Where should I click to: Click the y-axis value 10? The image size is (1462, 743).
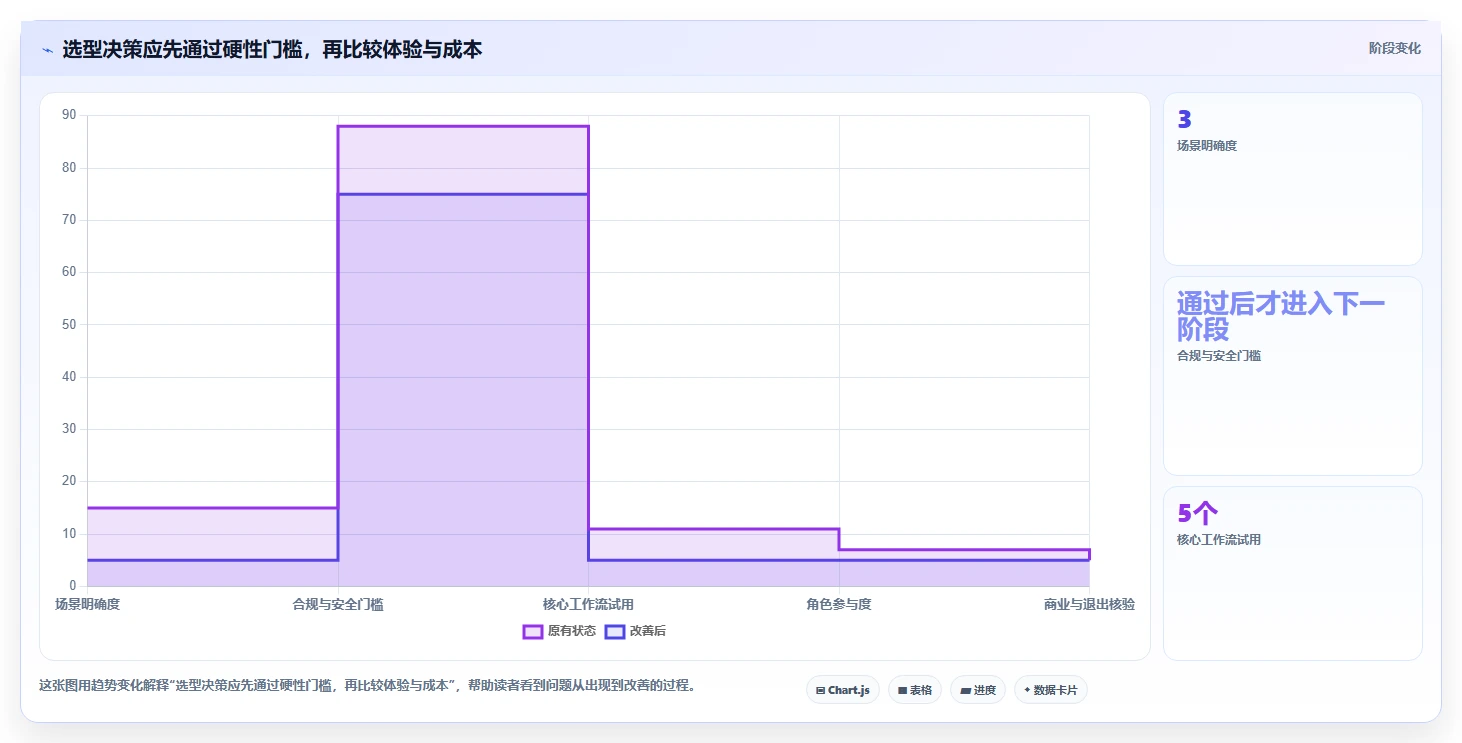tap(70, 534)
